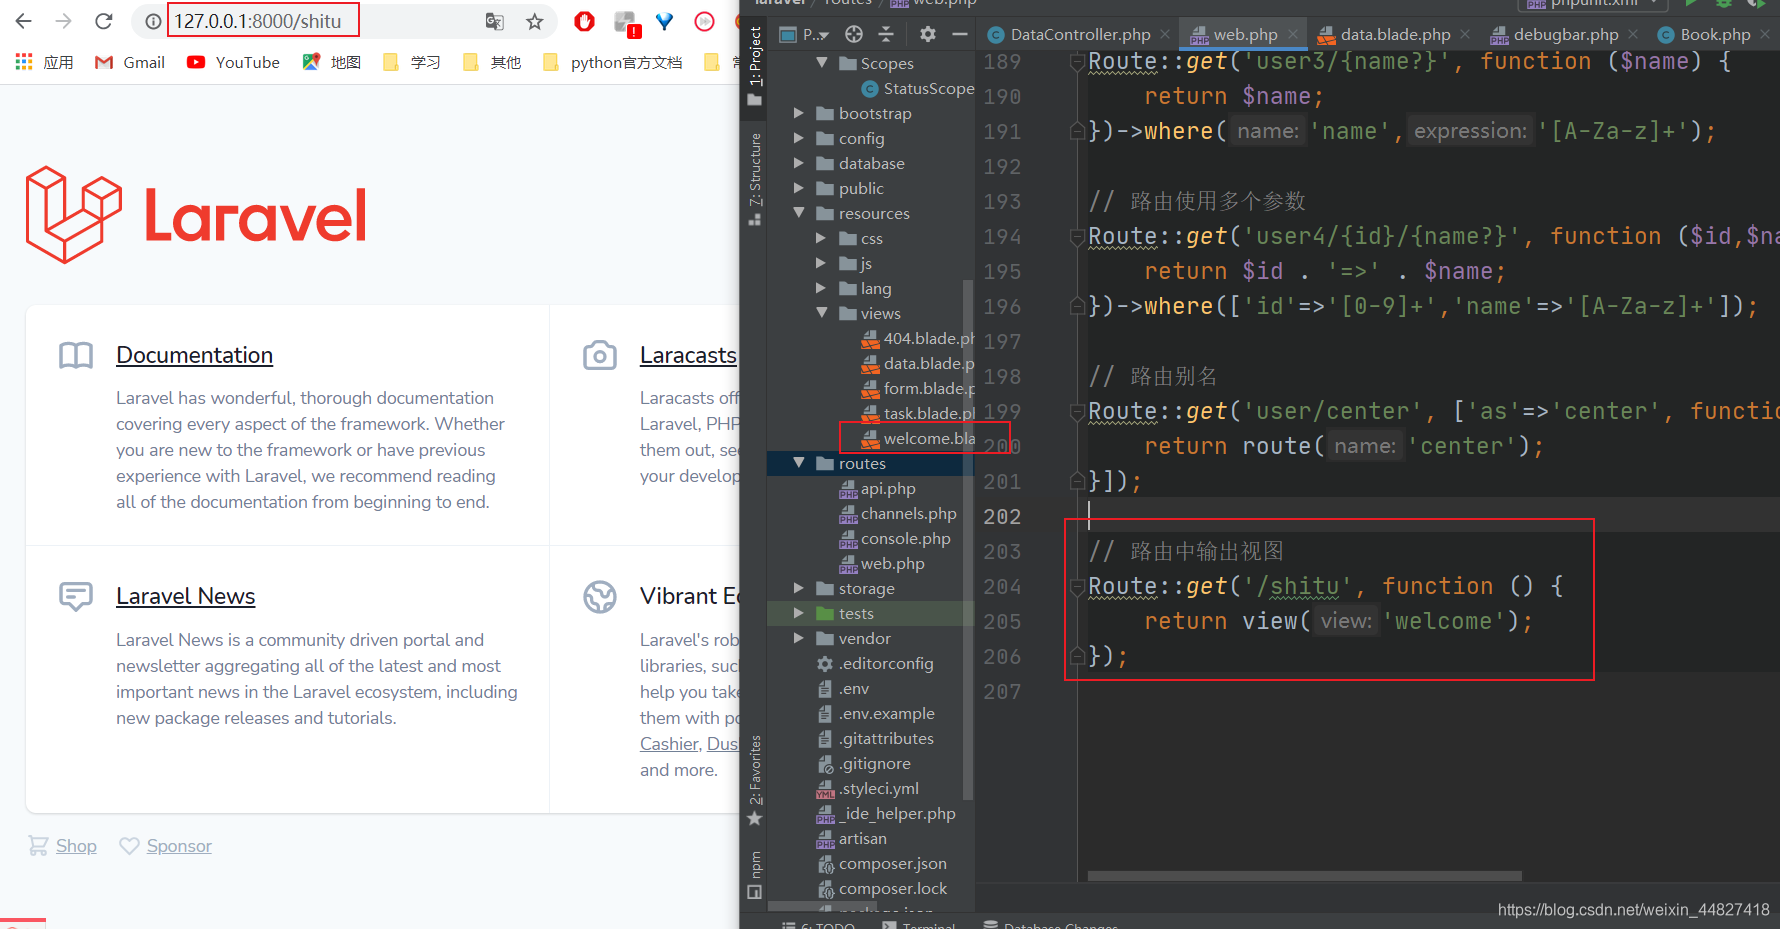Open the Laracasts link
This screenshot has height=929, width=1780.
688,355
